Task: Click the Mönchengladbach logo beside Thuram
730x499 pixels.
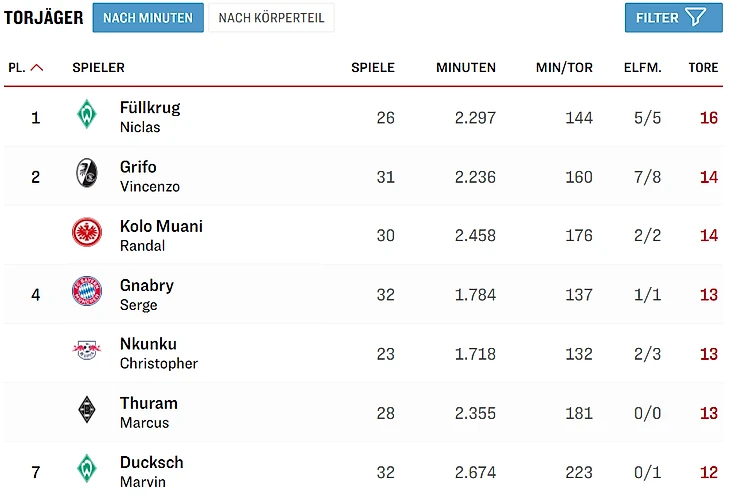Action: coord(87,411)
